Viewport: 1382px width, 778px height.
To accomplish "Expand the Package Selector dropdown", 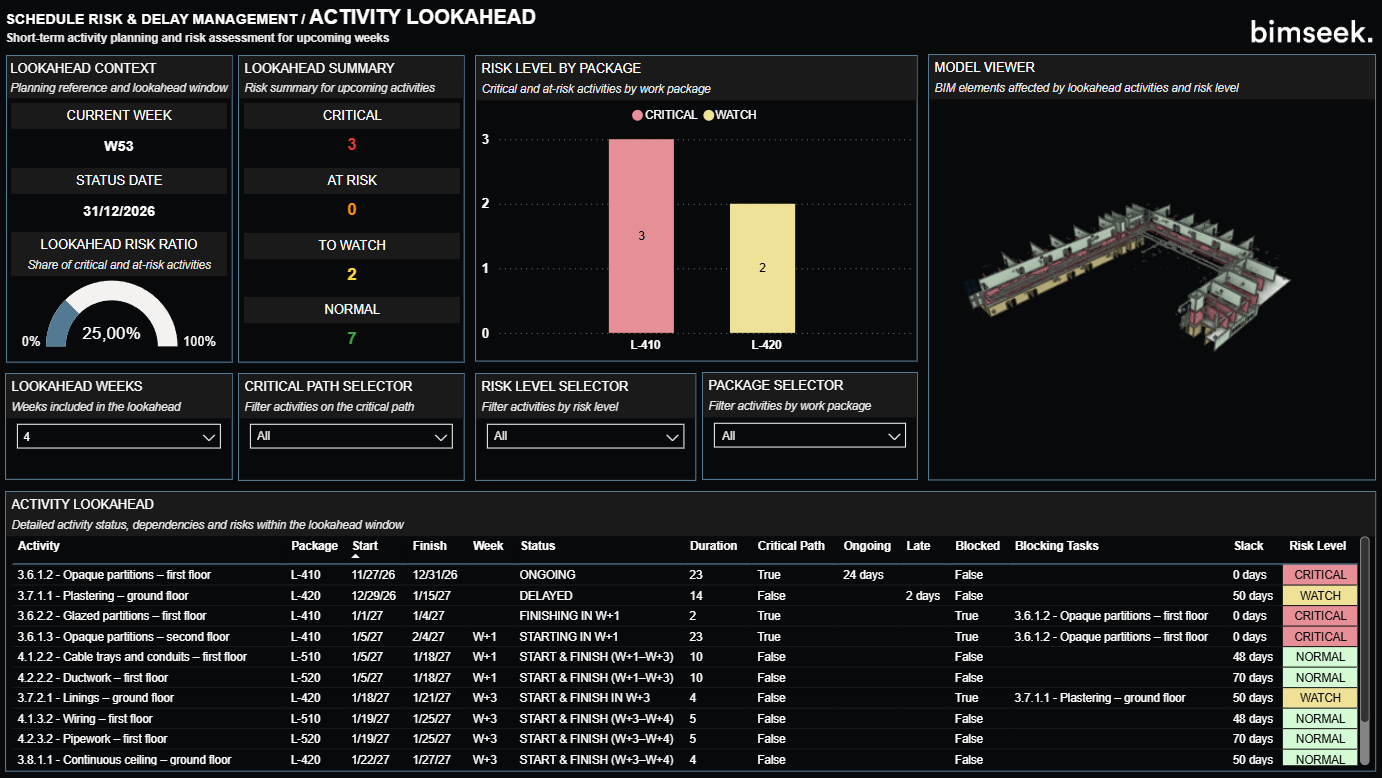I will pyautogui.click(x=809, y=436).
